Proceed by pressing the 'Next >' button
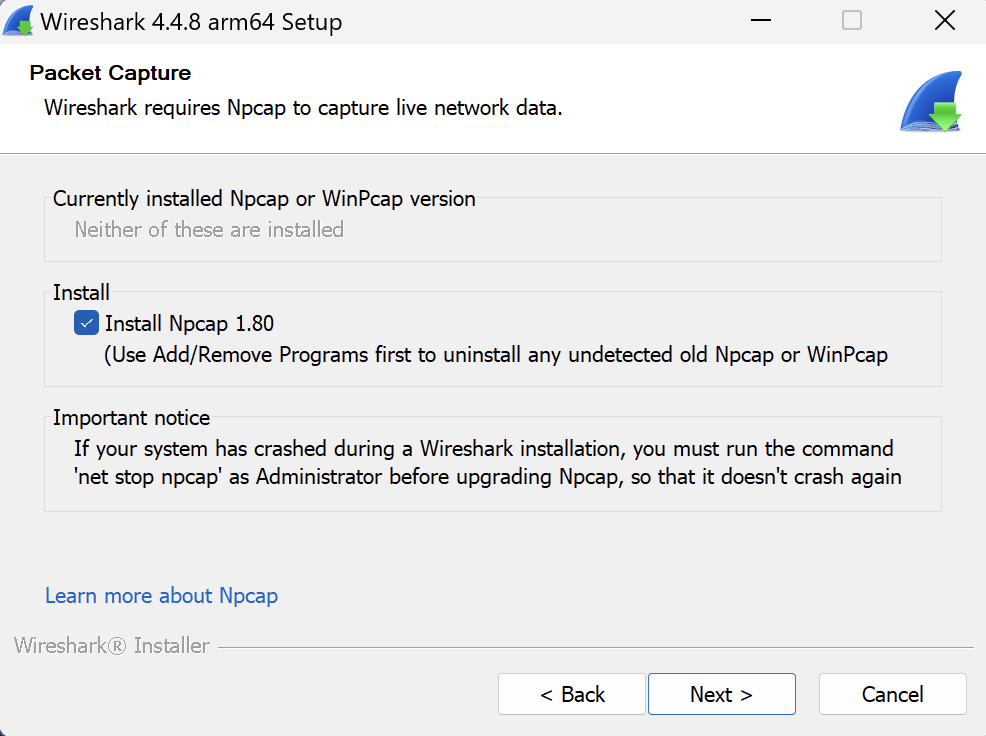986x736 pixels. [721, 694]
